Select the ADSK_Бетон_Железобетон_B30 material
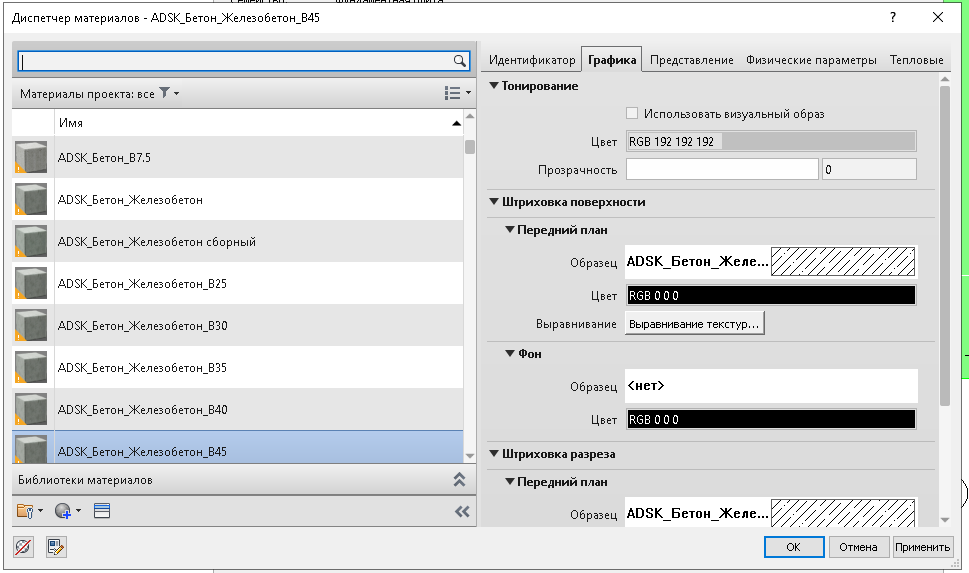 [143, 326]
